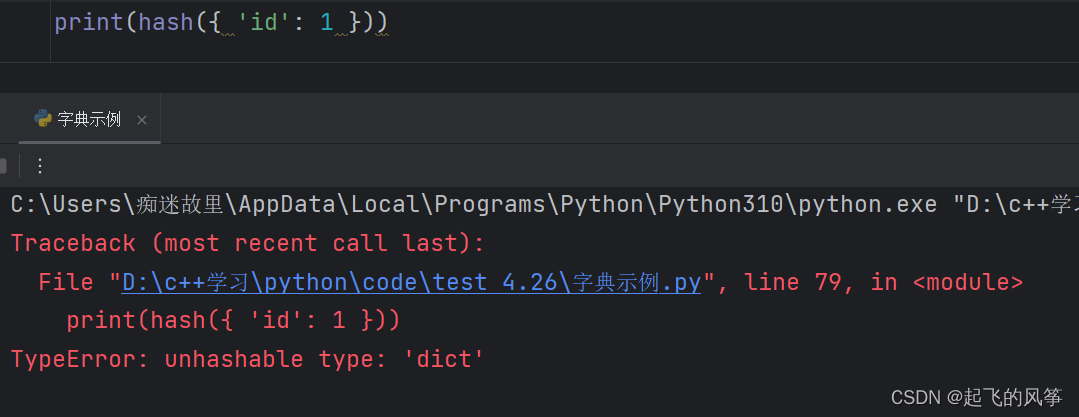Select the python.exe command line in console
Image resolution: width=1079 pixels, height=417 pixels.
click(x=544, y=204)
